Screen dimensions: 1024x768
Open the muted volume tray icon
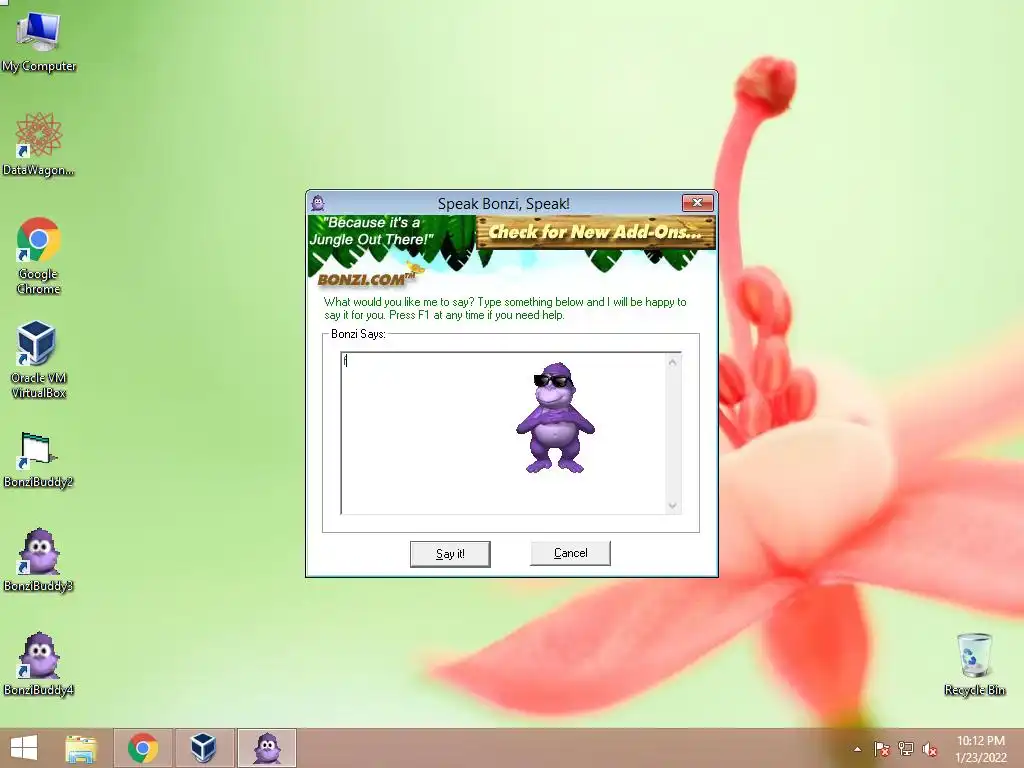(x=930, y=749)
